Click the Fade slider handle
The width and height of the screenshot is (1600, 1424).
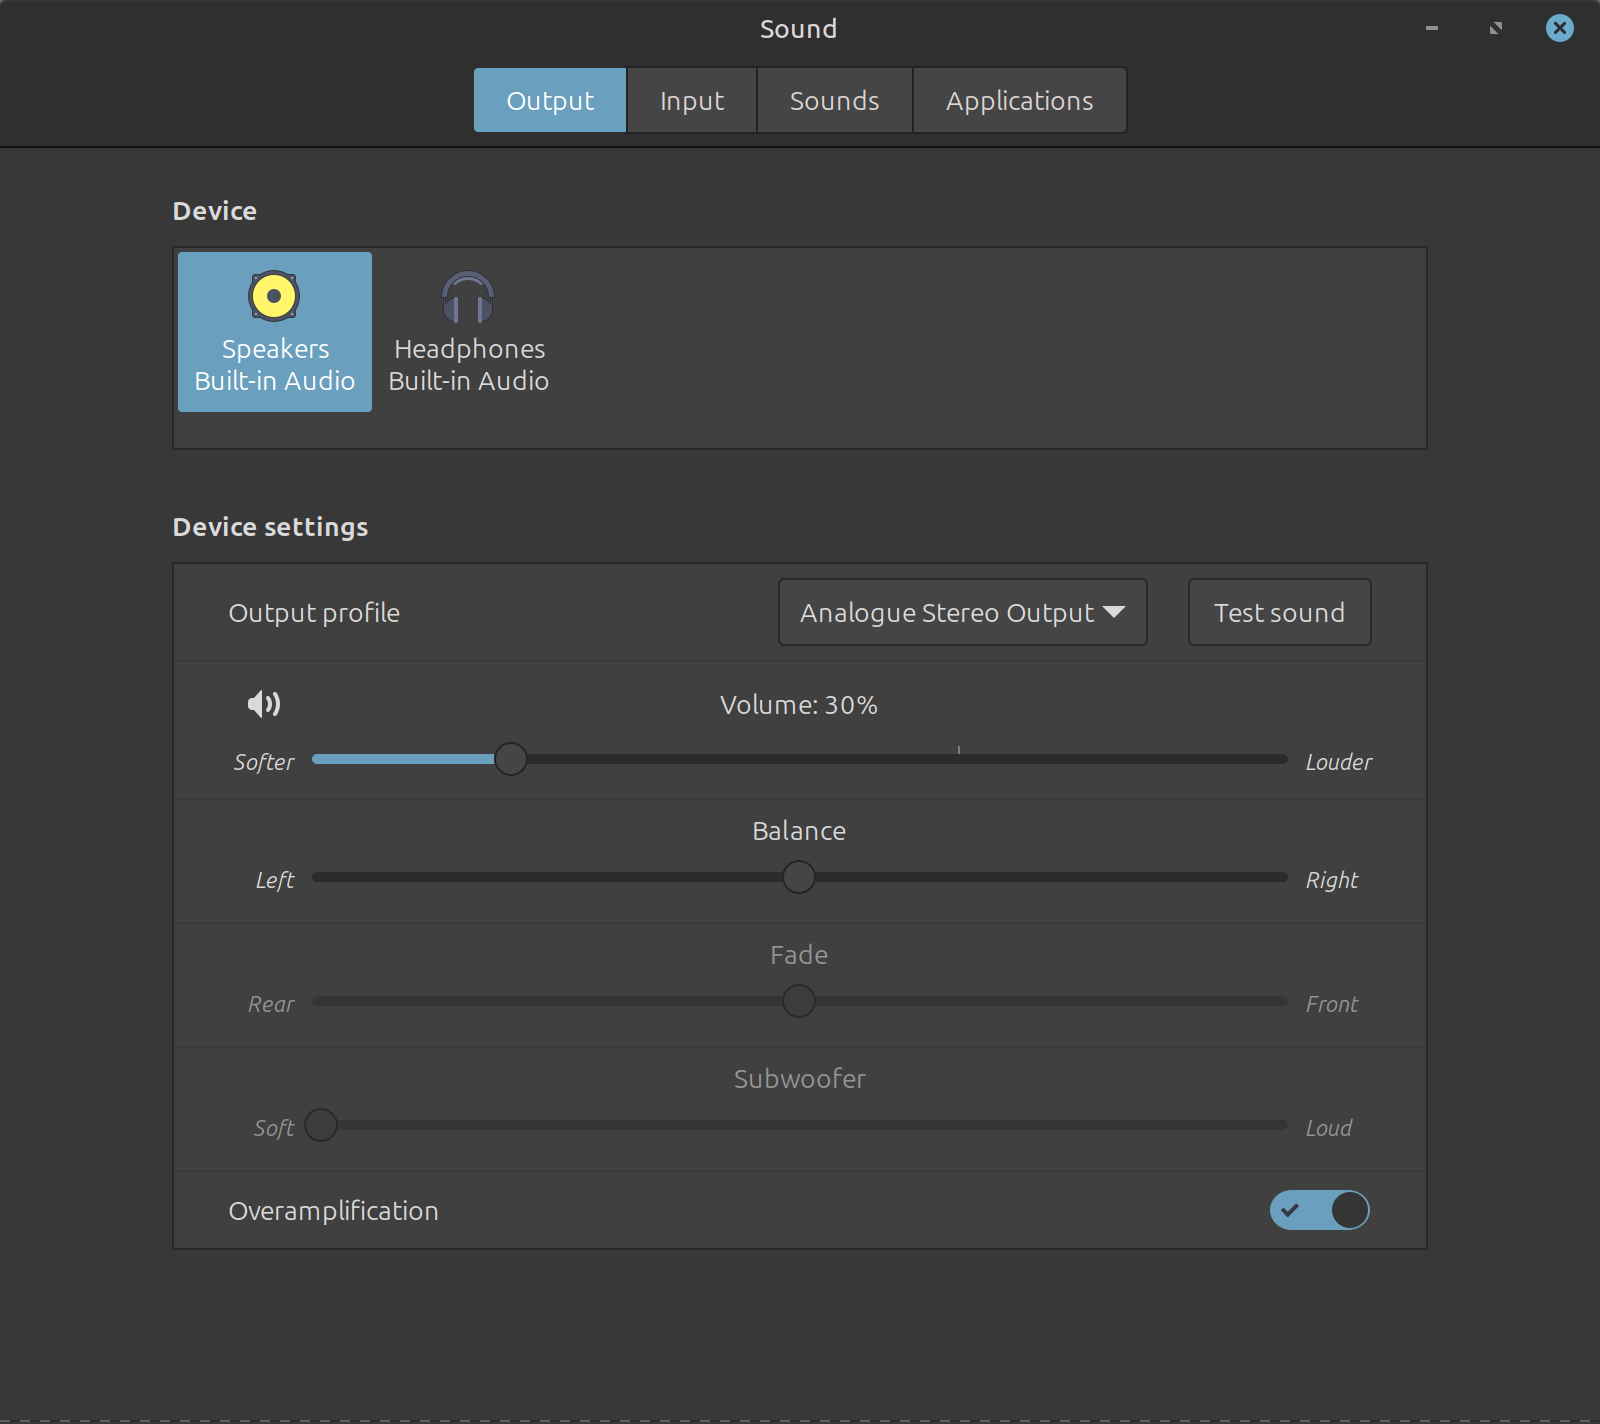(799, 1001)
